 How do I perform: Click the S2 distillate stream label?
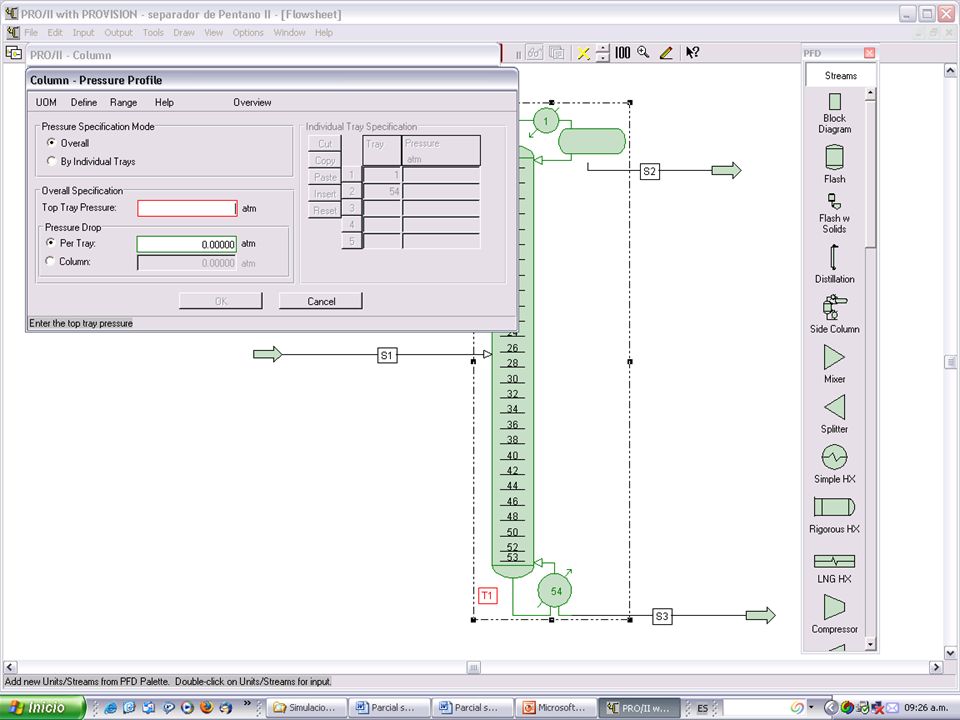click(x=650, y=171)
